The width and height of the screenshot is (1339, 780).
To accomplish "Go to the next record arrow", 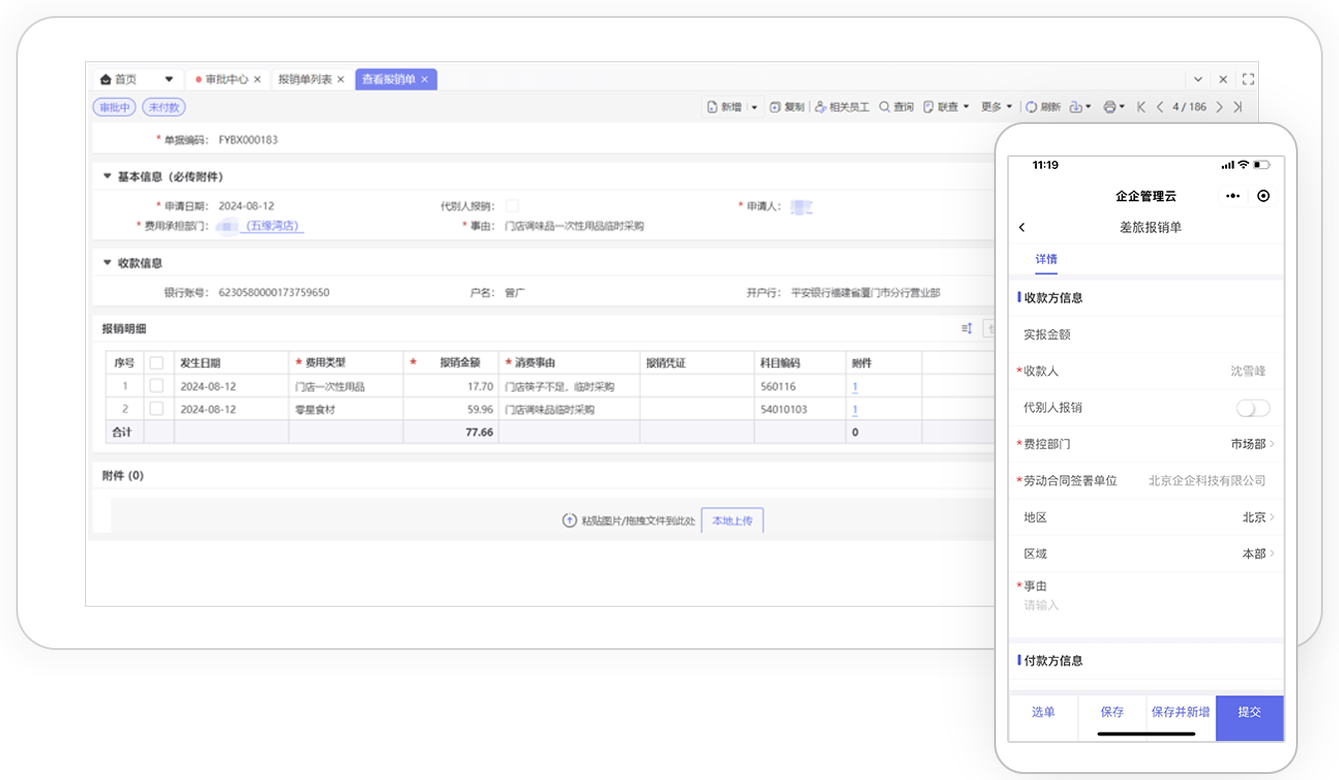I will (x=1219, y=107).
